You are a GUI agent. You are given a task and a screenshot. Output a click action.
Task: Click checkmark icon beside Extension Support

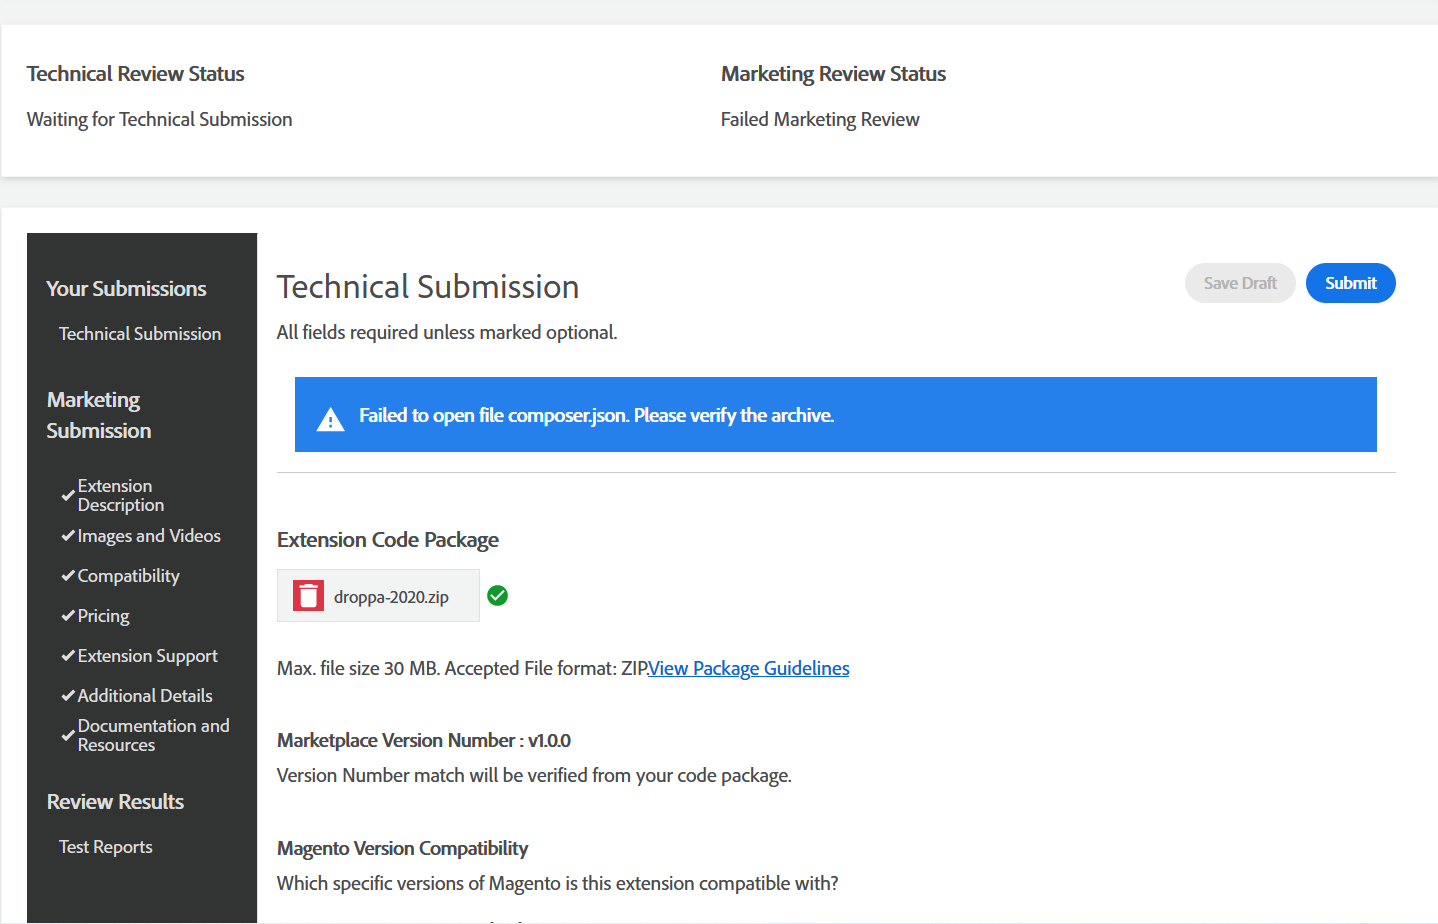pos(68,656)
